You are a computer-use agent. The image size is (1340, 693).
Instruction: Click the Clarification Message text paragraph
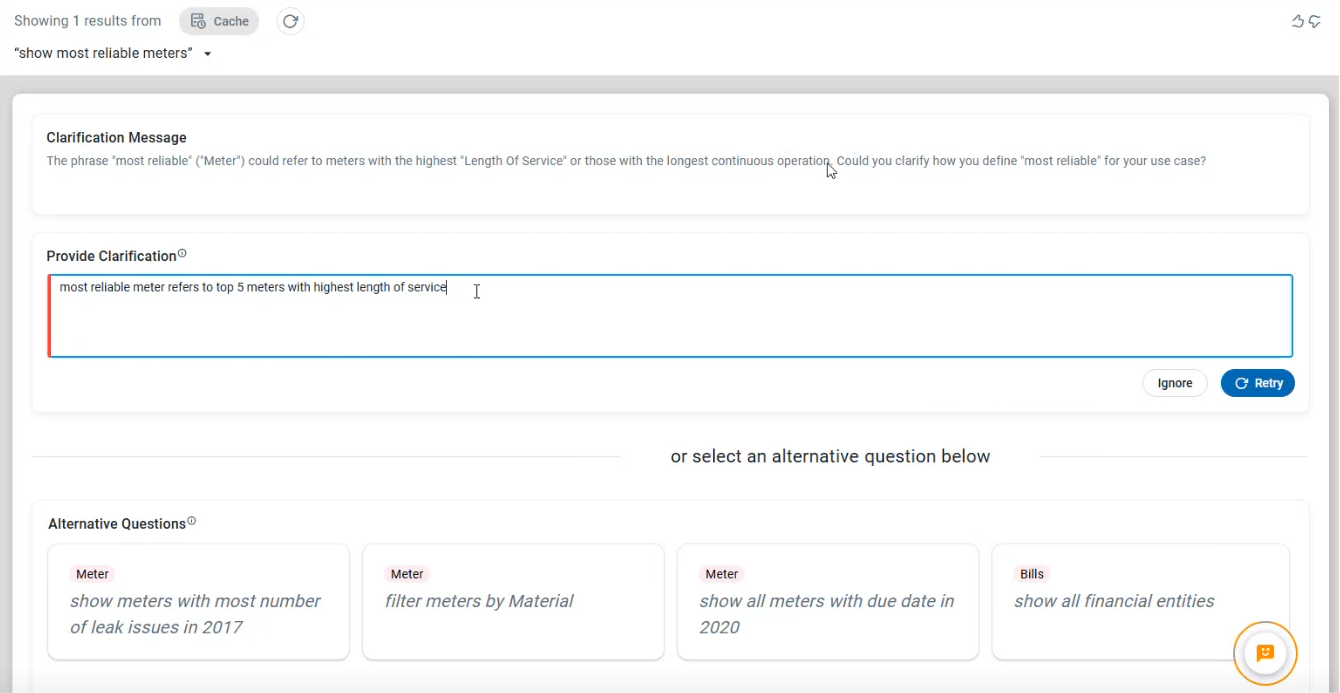click(626, 161)
